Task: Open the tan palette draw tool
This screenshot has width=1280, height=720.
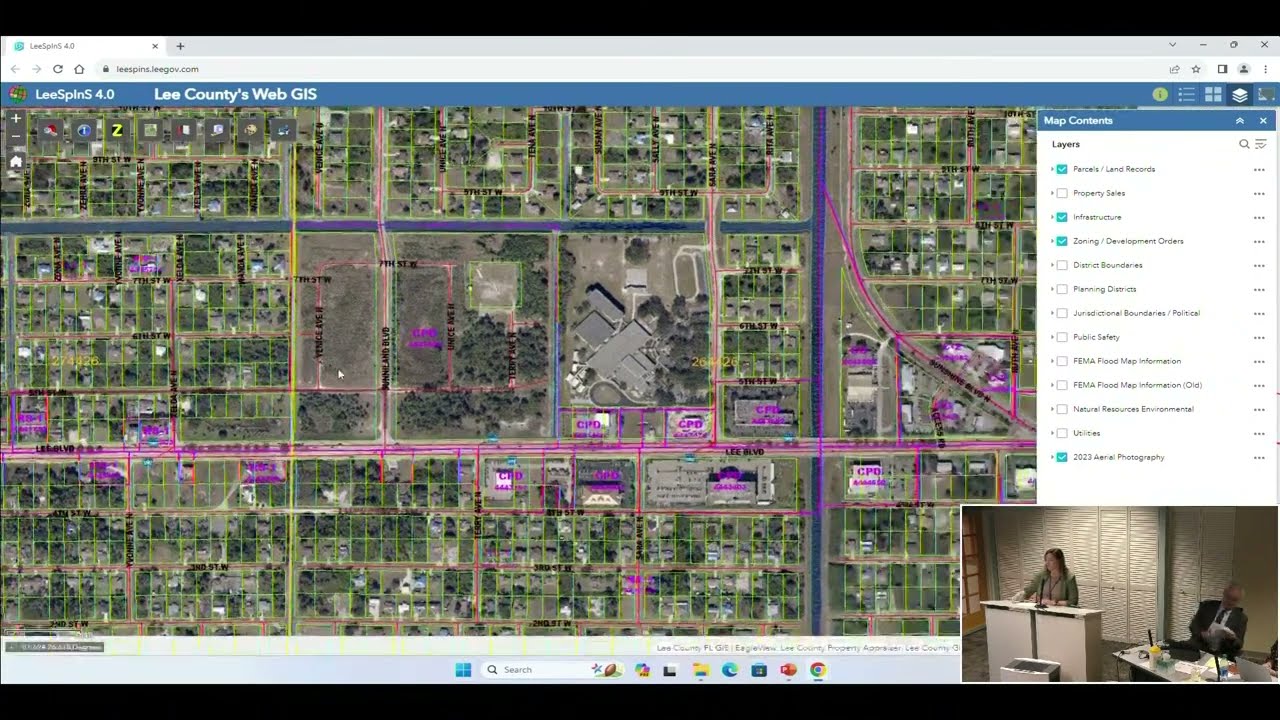Action: click(x=250, y=130)
